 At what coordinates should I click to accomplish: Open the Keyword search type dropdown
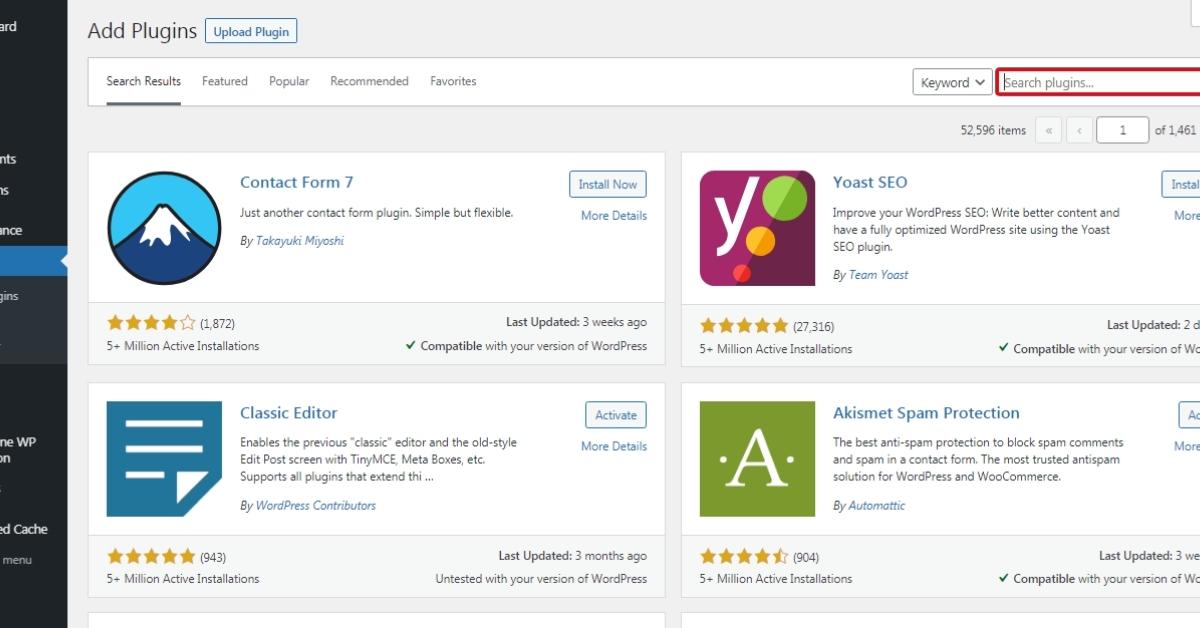(952, 82)
